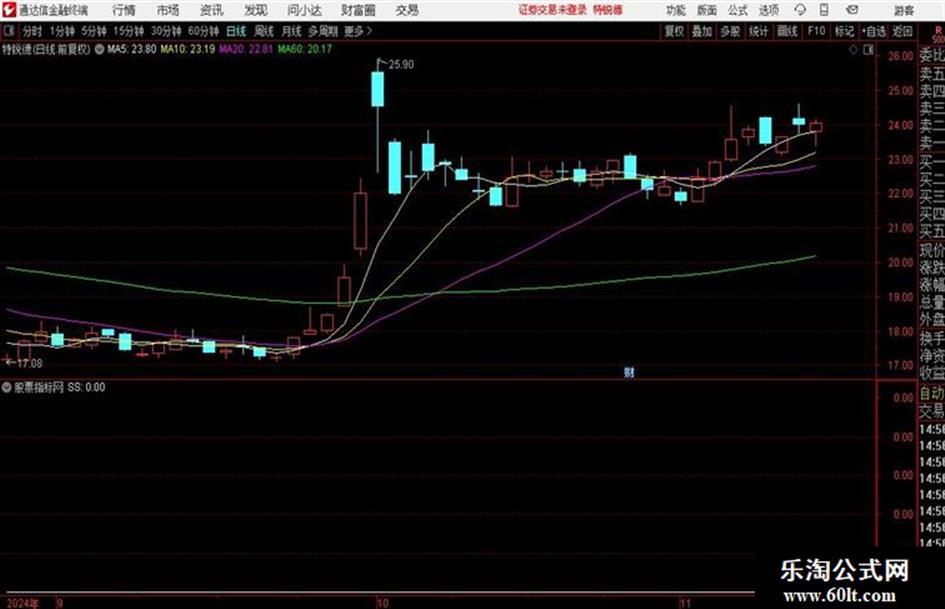Expand the 更多 more periods arrow
Image resolution: width=945 pixels, height=609 pixels.
(359, 31)
